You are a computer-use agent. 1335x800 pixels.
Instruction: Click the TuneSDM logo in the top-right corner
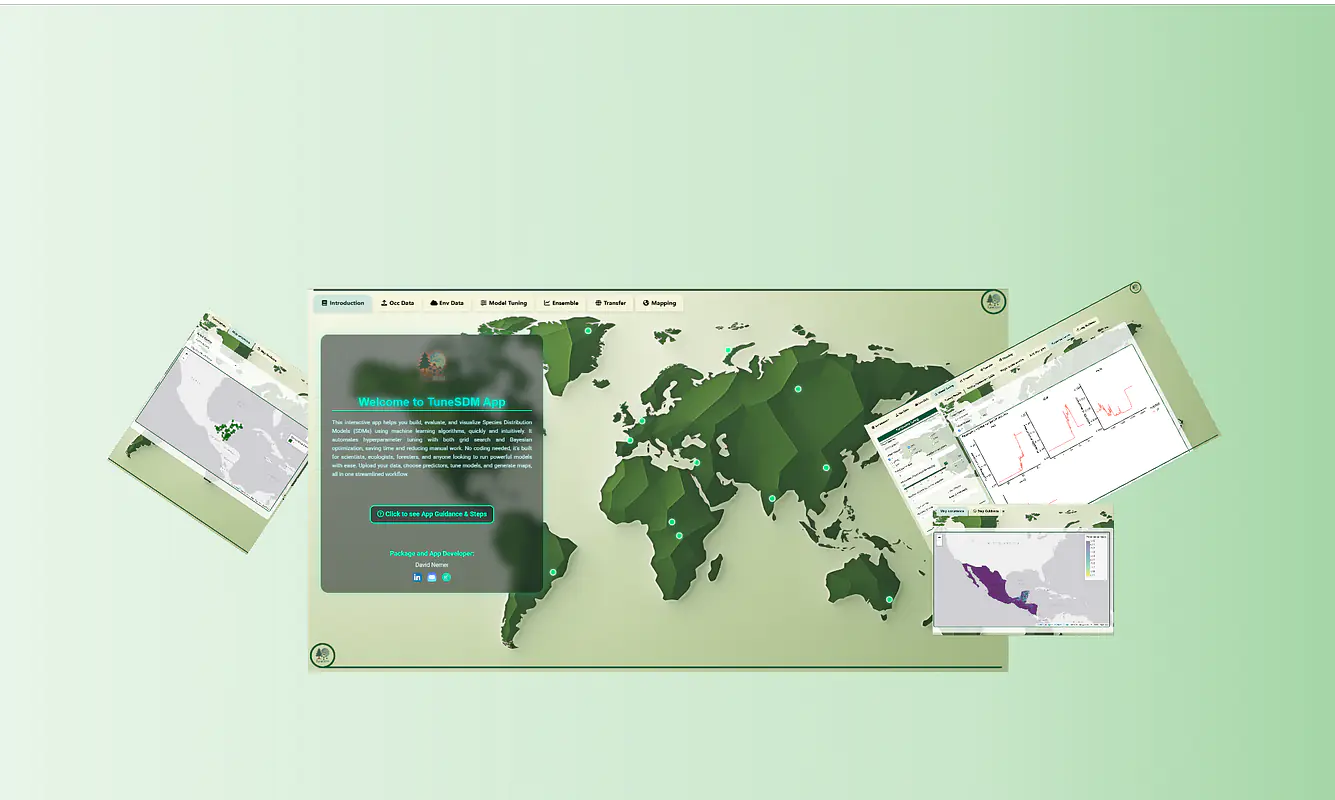pos(993,301)
